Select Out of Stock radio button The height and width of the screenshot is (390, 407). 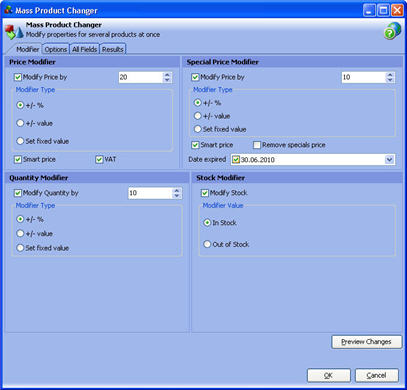pos(207,244)
